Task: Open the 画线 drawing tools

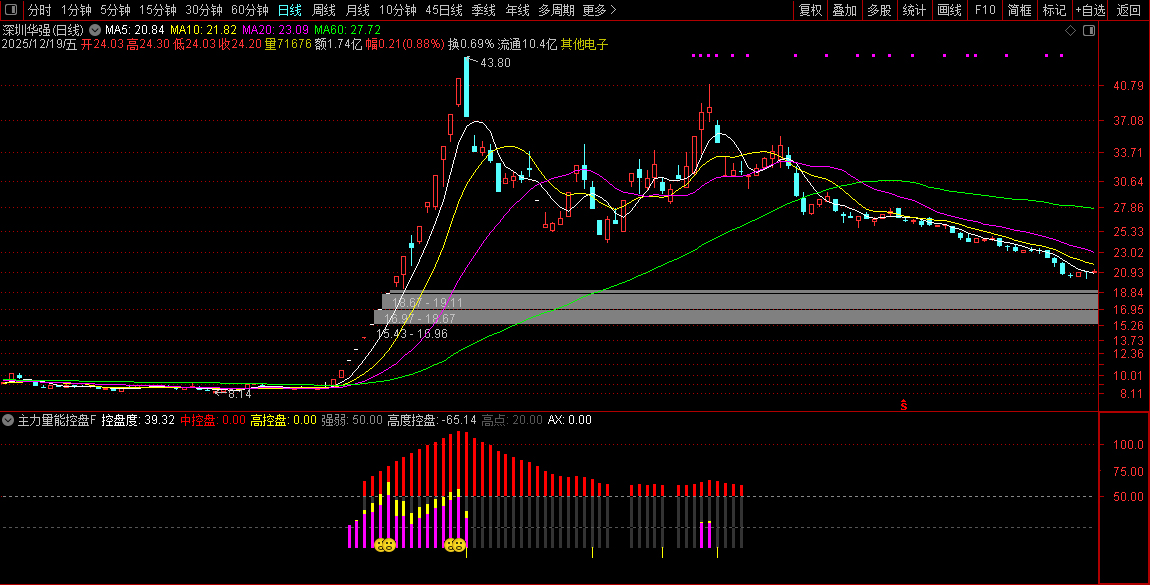Action: click(949, 10)
